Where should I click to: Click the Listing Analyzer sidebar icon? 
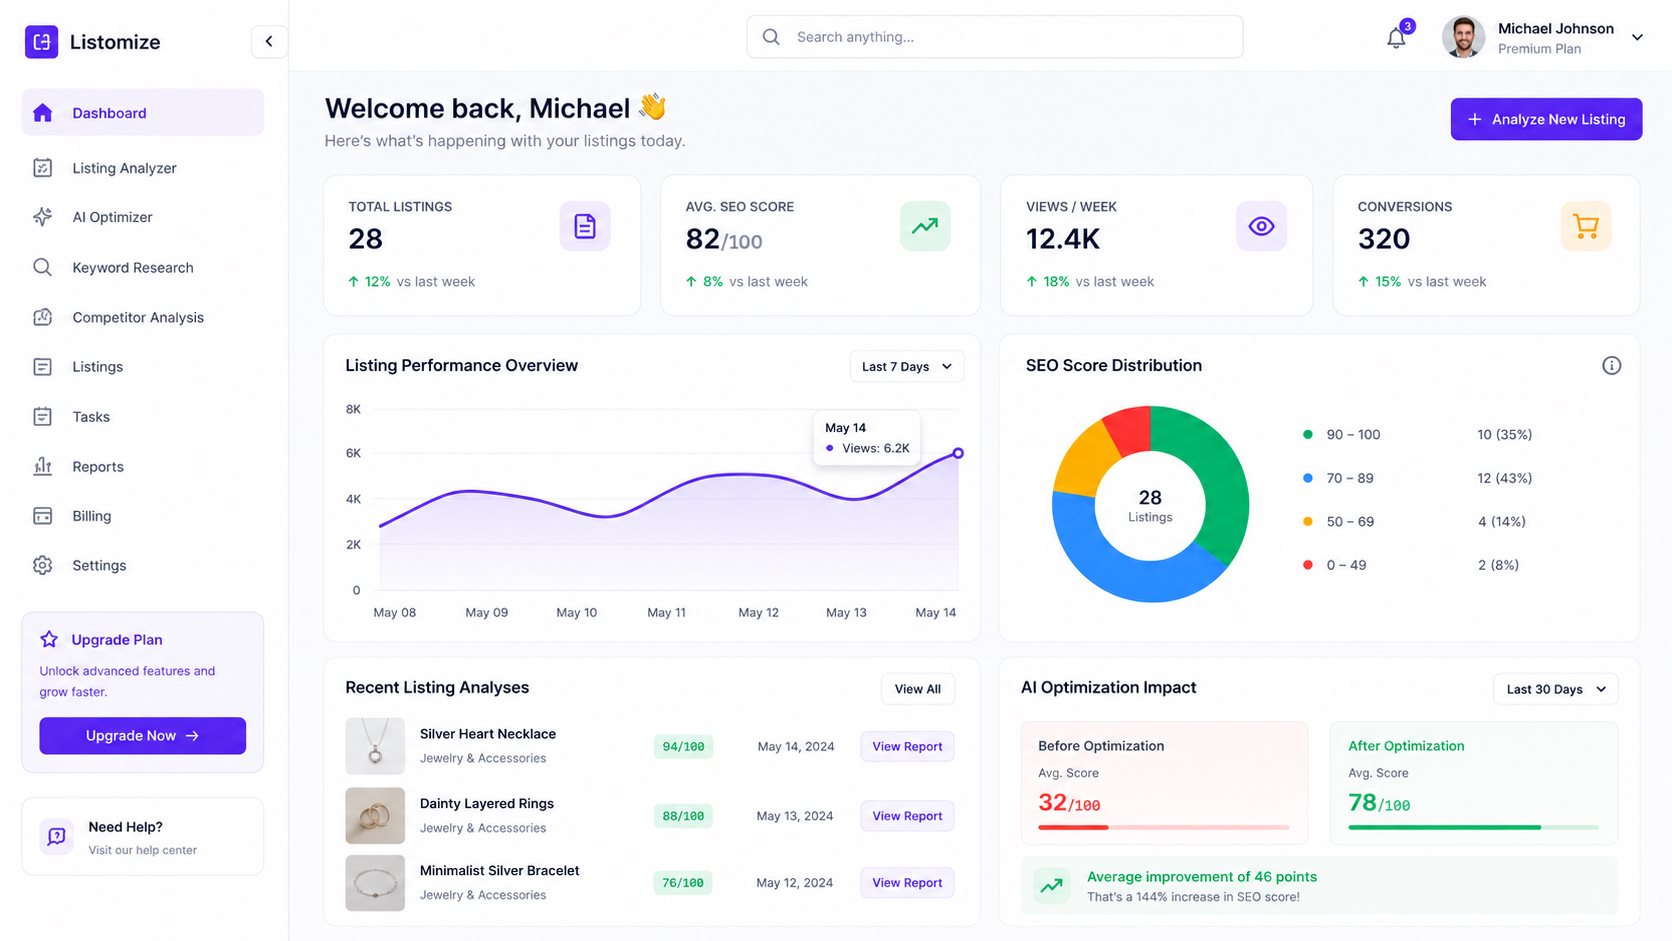[x=42, y=168]
